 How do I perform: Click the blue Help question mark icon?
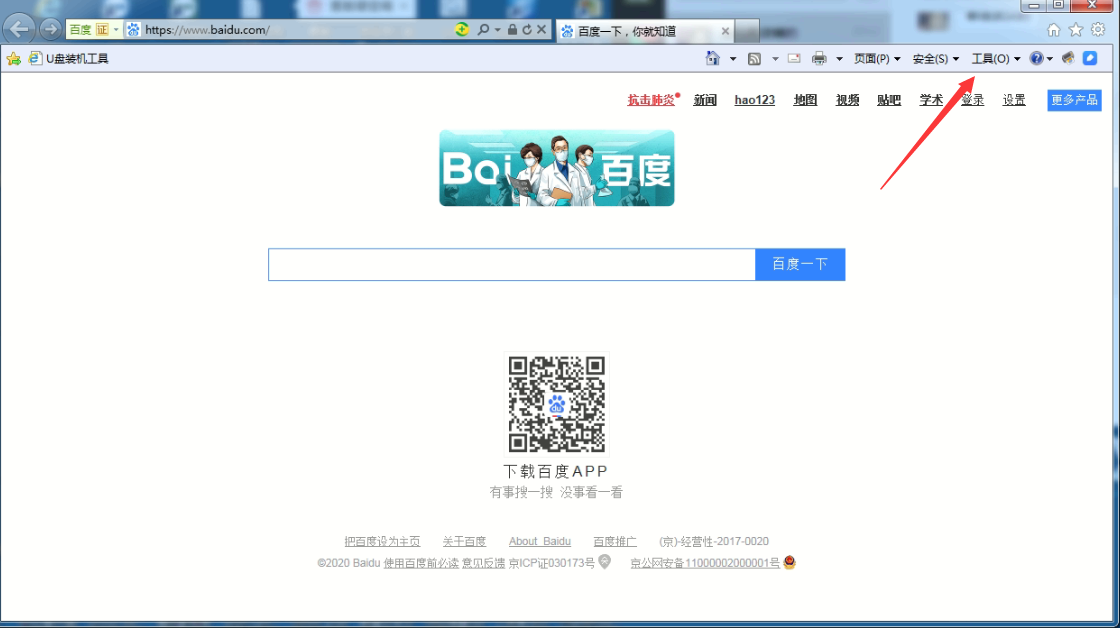click(1036, 59)
